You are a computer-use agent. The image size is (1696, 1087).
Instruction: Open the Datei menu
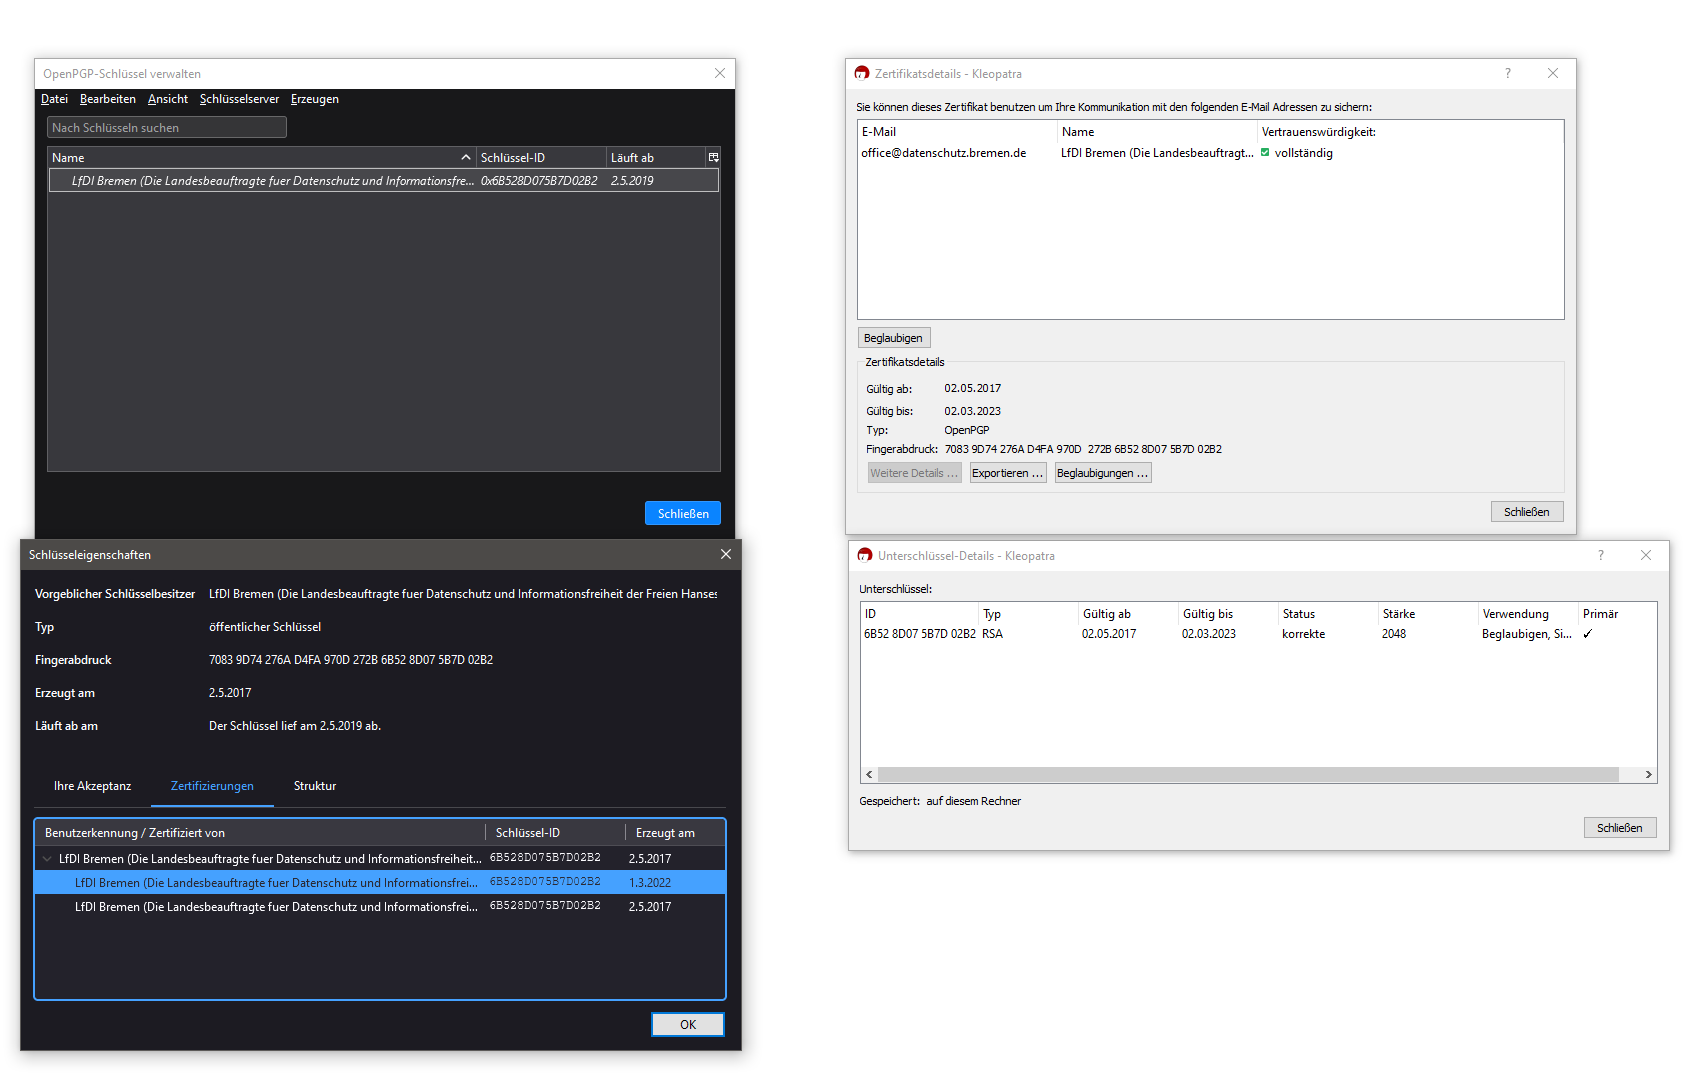pyautogui.click(x=54, y=99)
